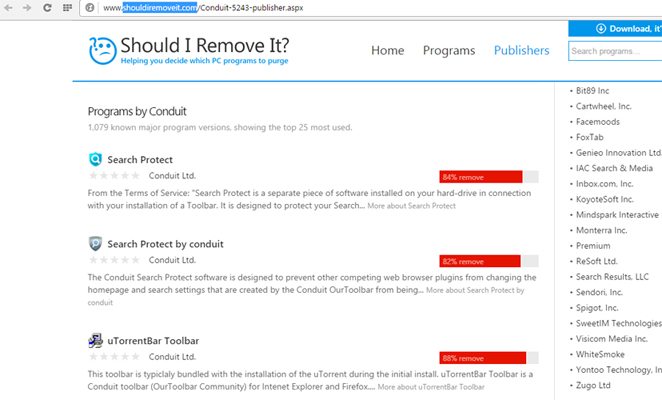Viewport: 662px width, 400px height.
Task: Open the Programs navigation item
Action: 449,51
